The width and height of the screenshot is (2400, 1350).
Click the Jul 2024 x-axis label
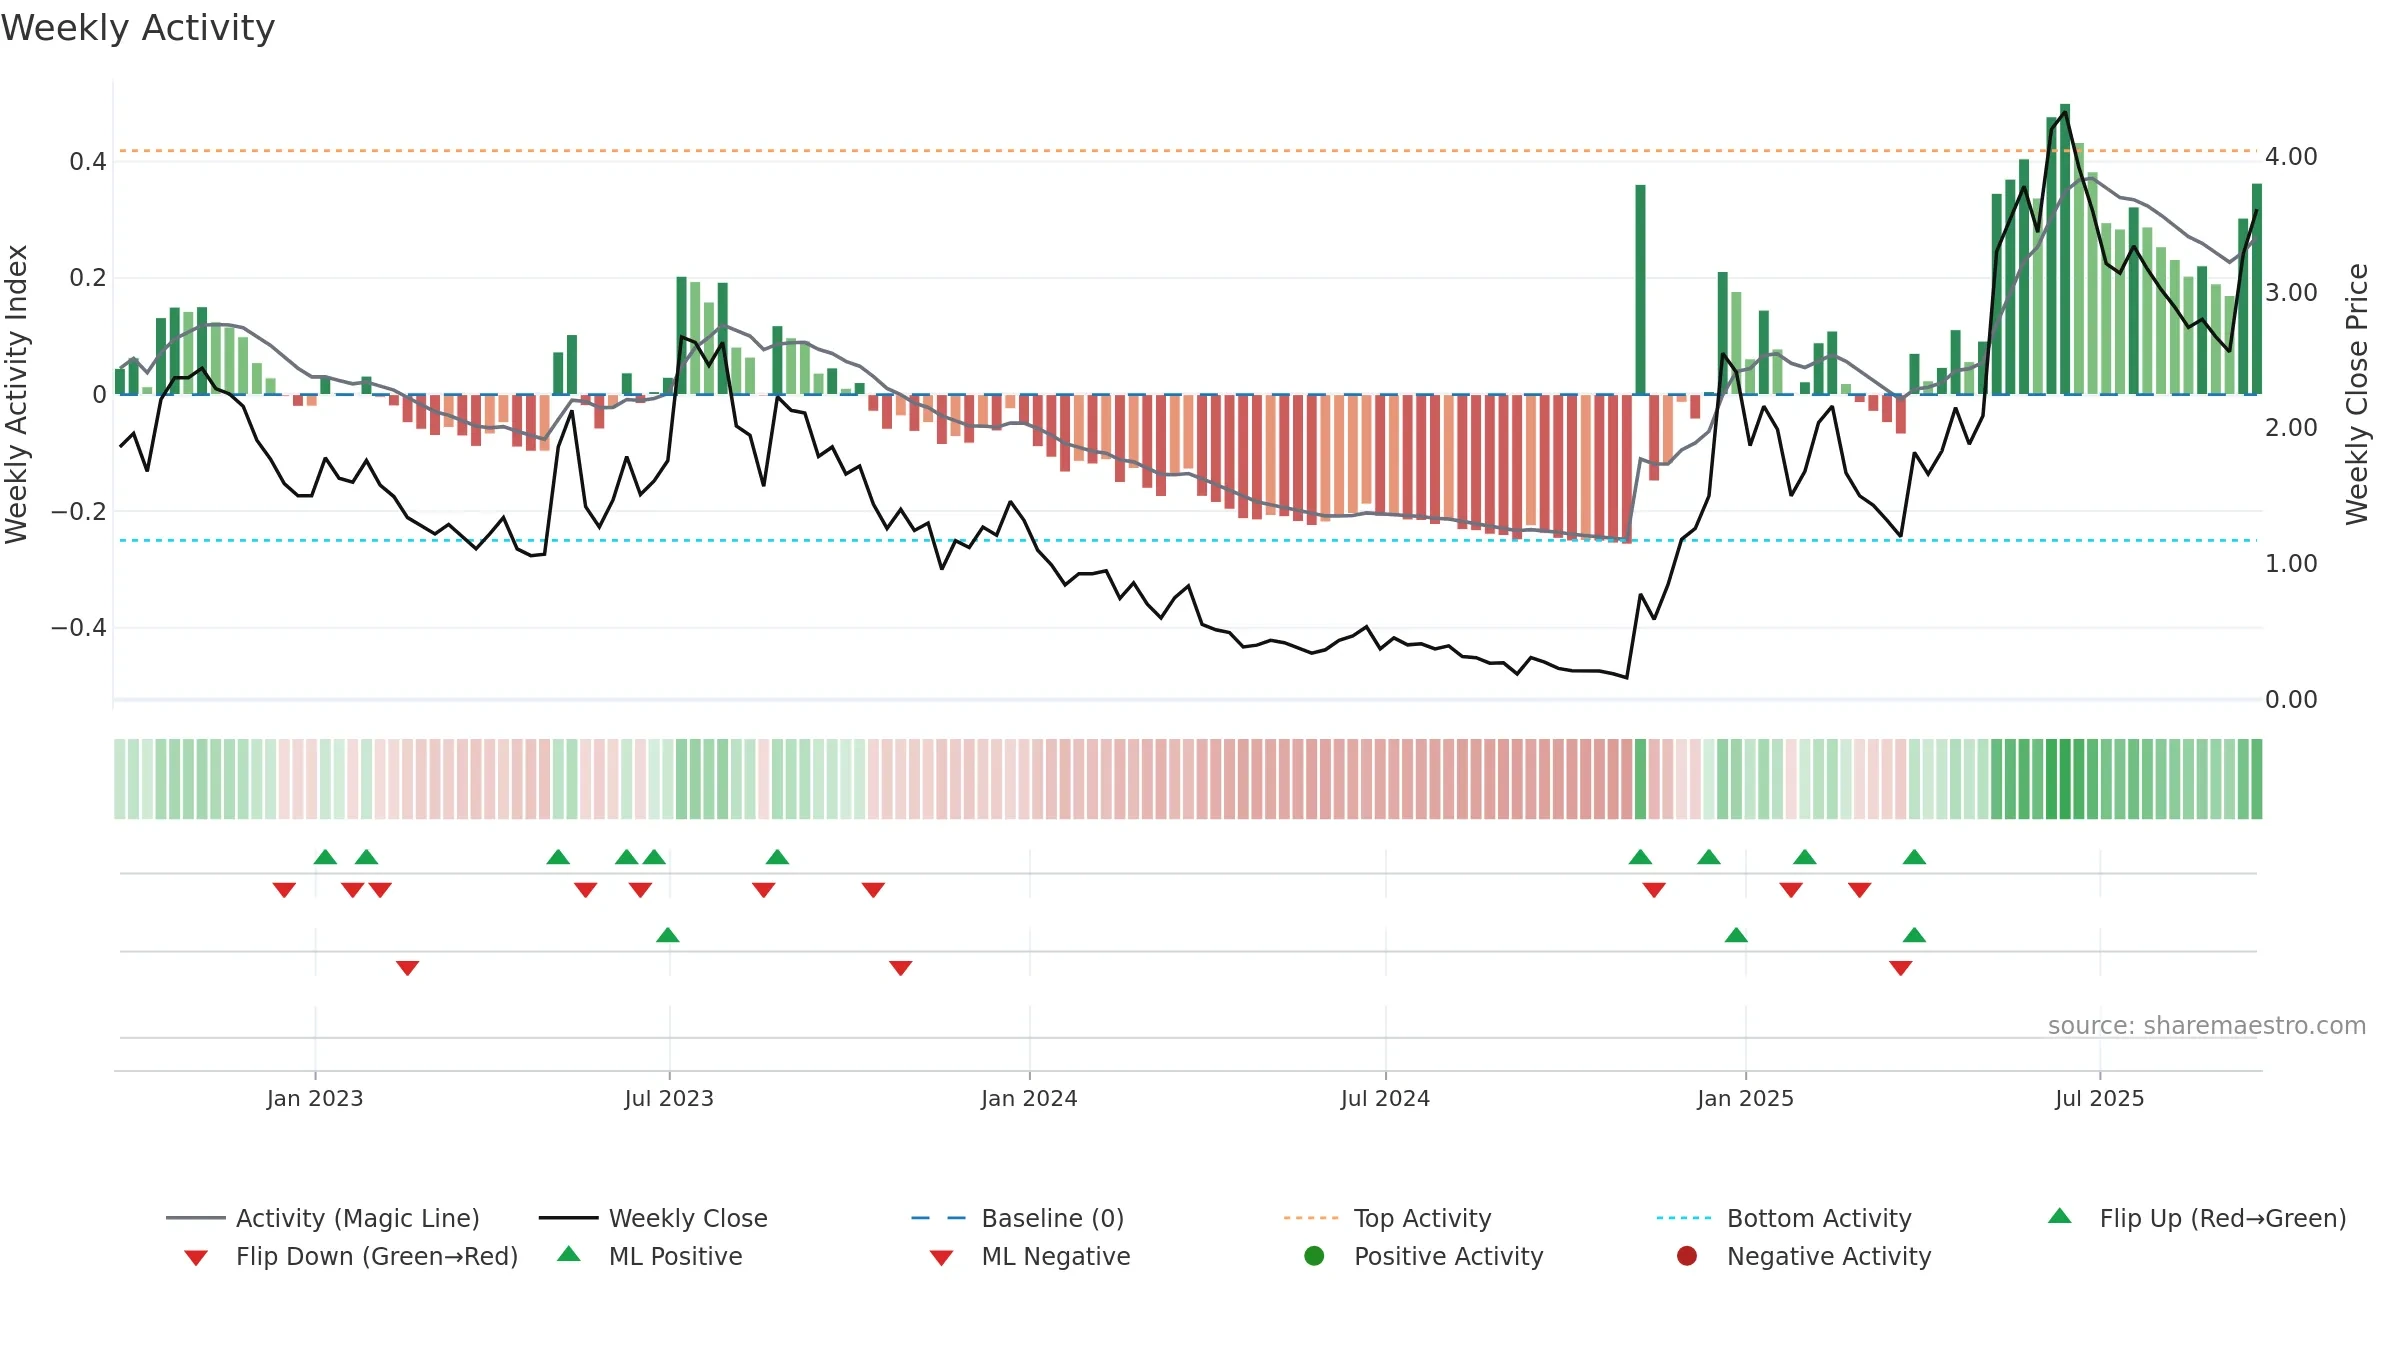point(1385,1098)
